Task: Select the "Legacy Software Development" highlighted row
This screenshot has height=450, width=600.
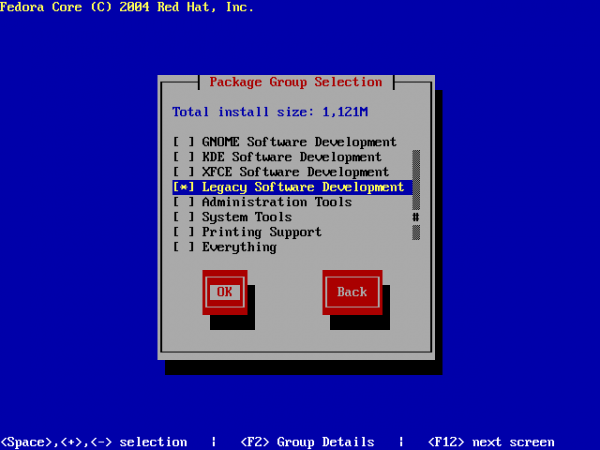Action: 292,187
